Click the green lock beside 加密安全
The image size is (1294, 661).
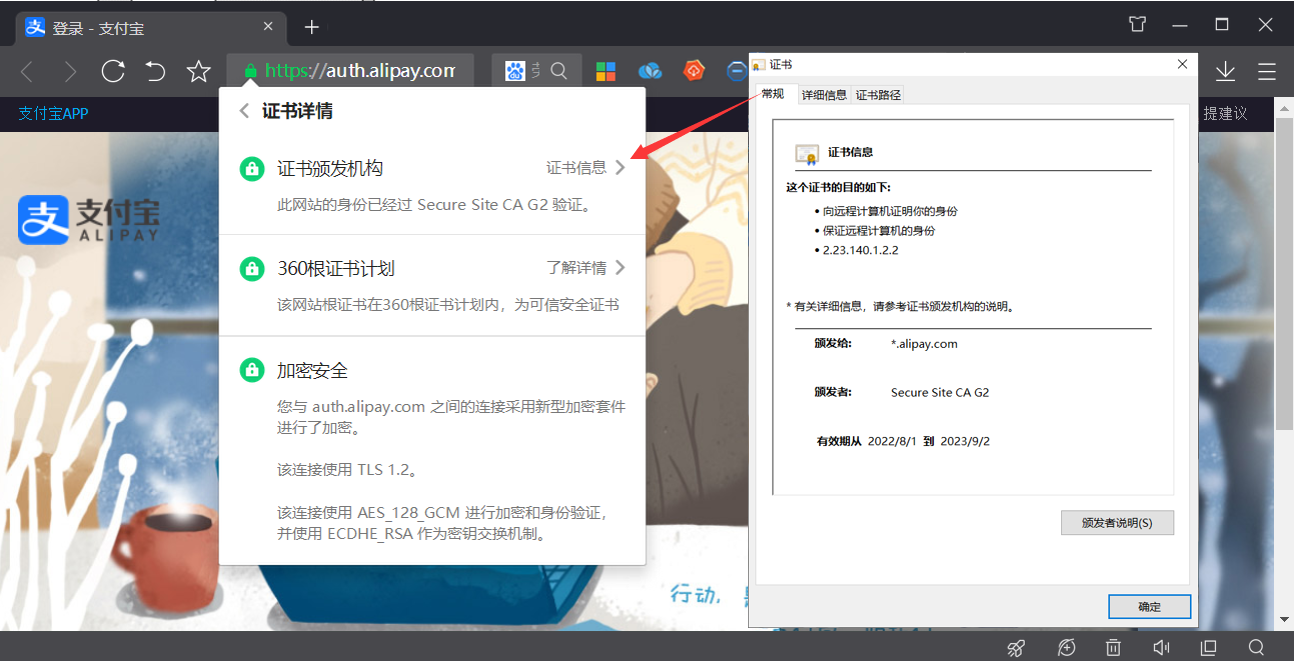[252, 370]
